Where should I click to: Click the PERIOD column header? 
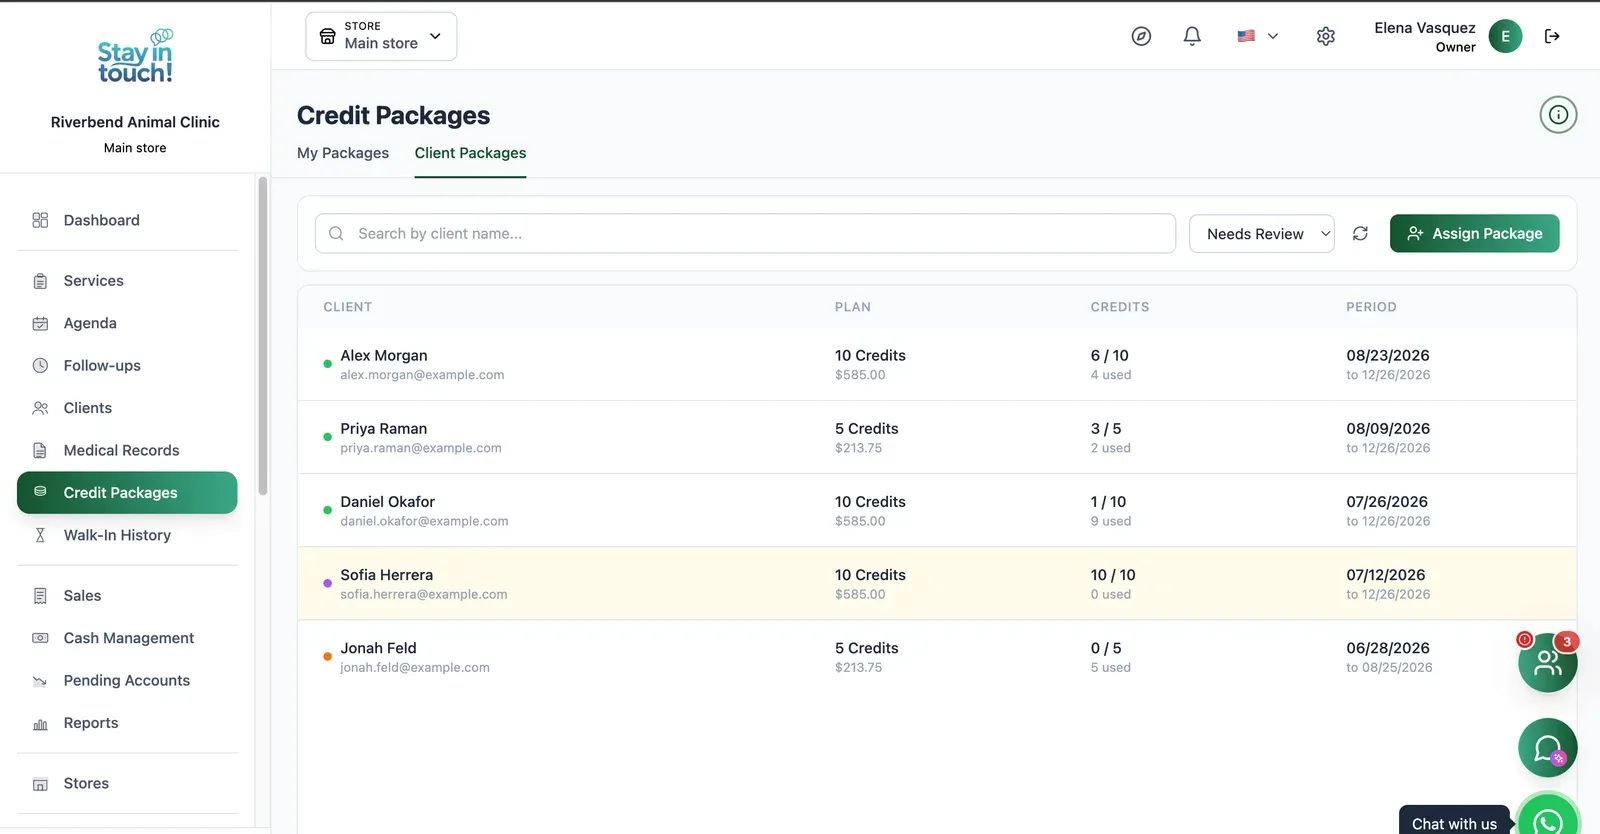(1371, 307)
